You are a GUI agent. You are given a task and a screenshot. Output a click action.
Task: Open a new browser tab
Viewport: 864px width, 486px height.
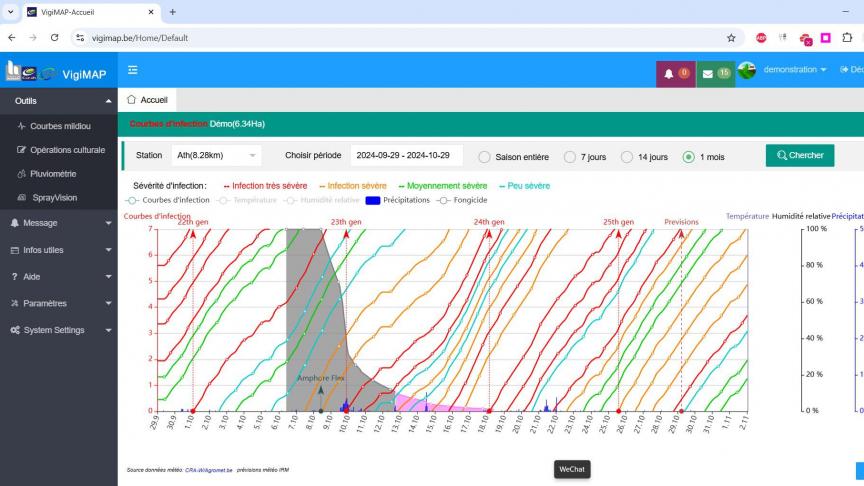point(172,12)
